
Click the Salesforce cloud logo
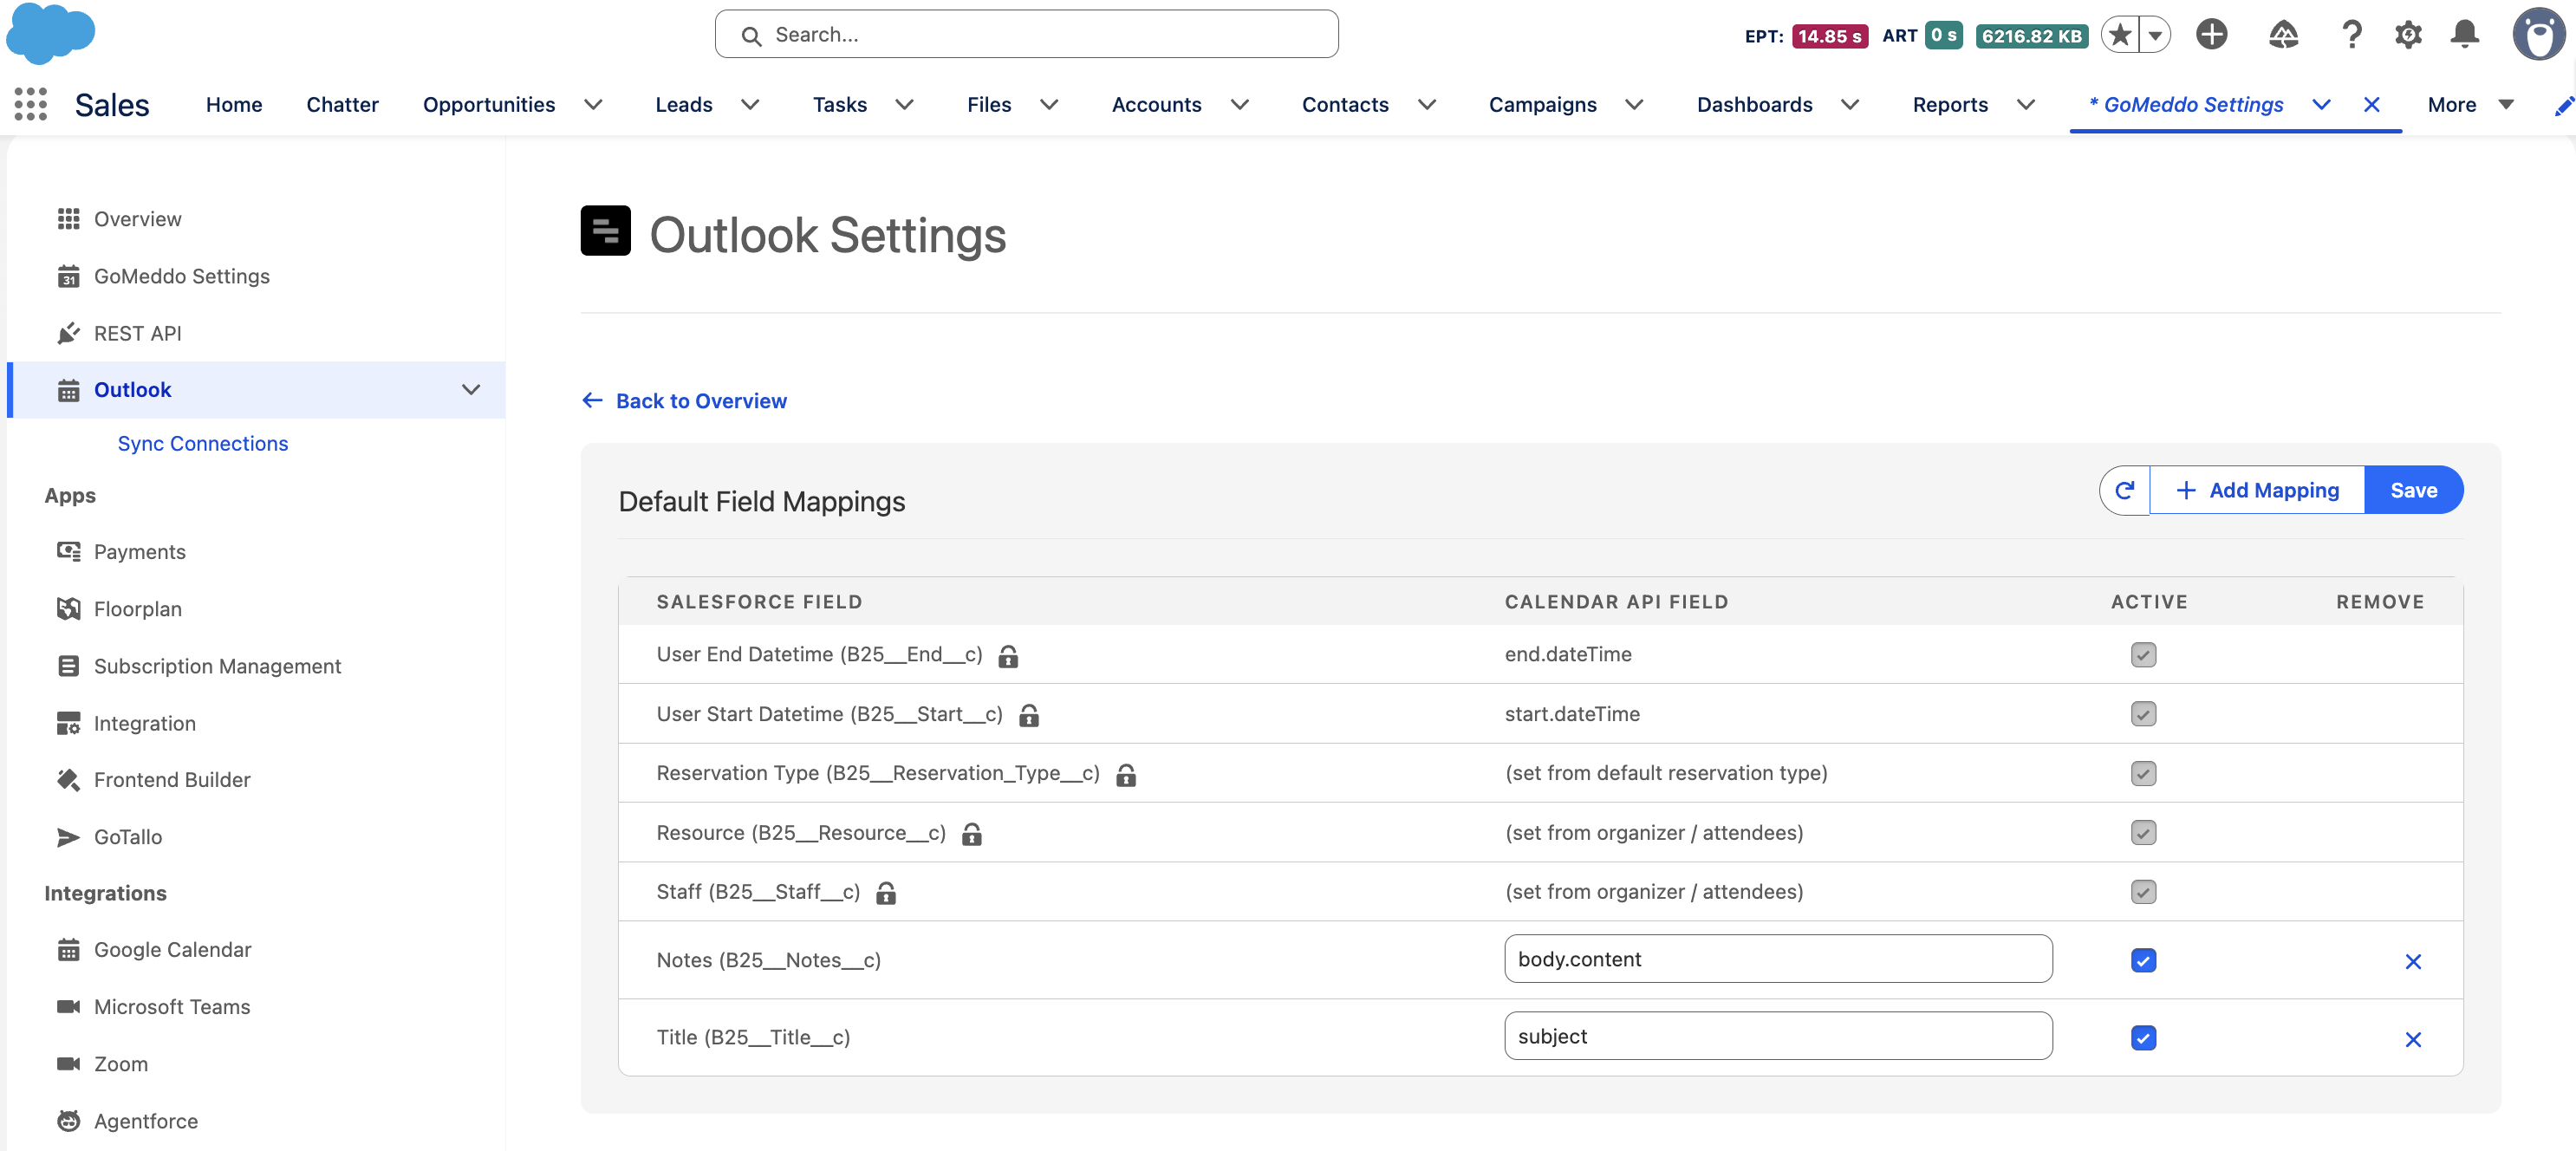[x=50, y=32]
